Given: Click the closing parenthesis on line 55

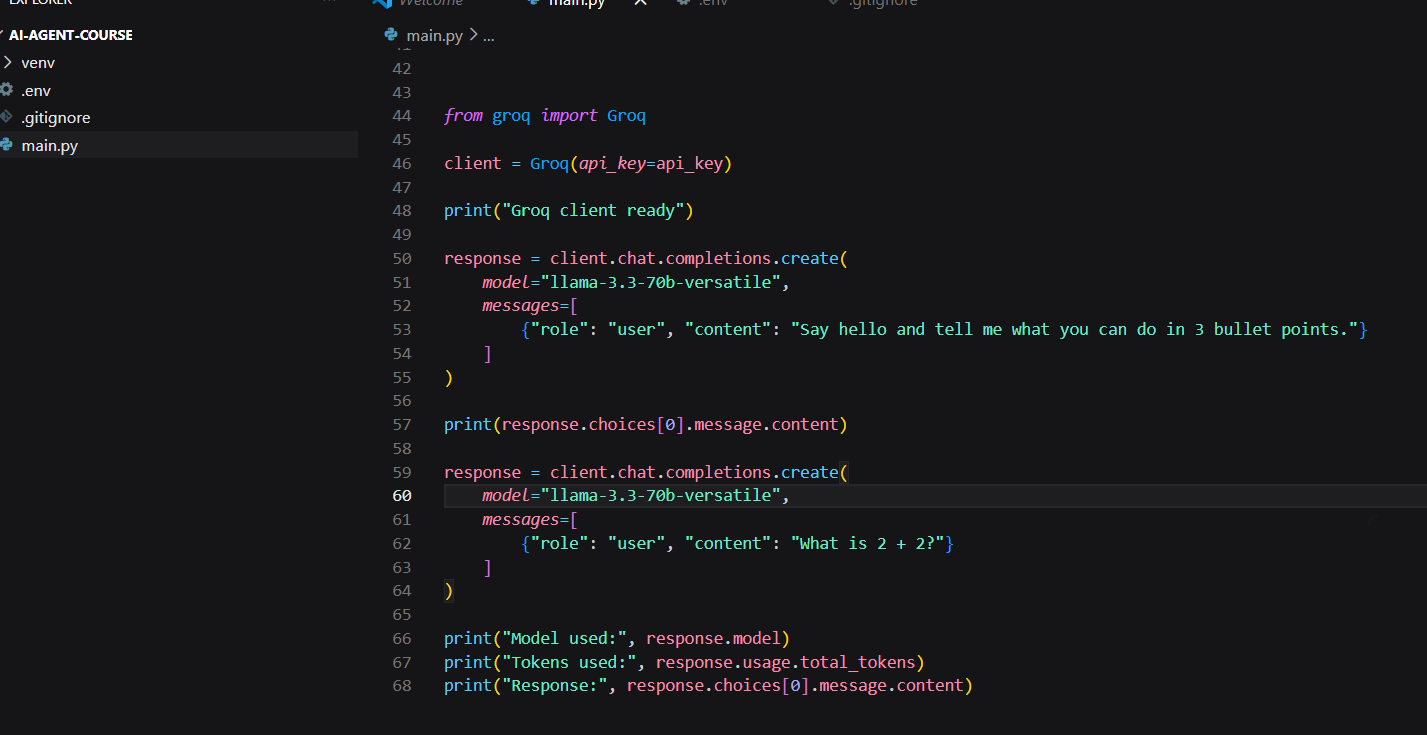Looking at the screenshot, I should click(x=449, y=377).
